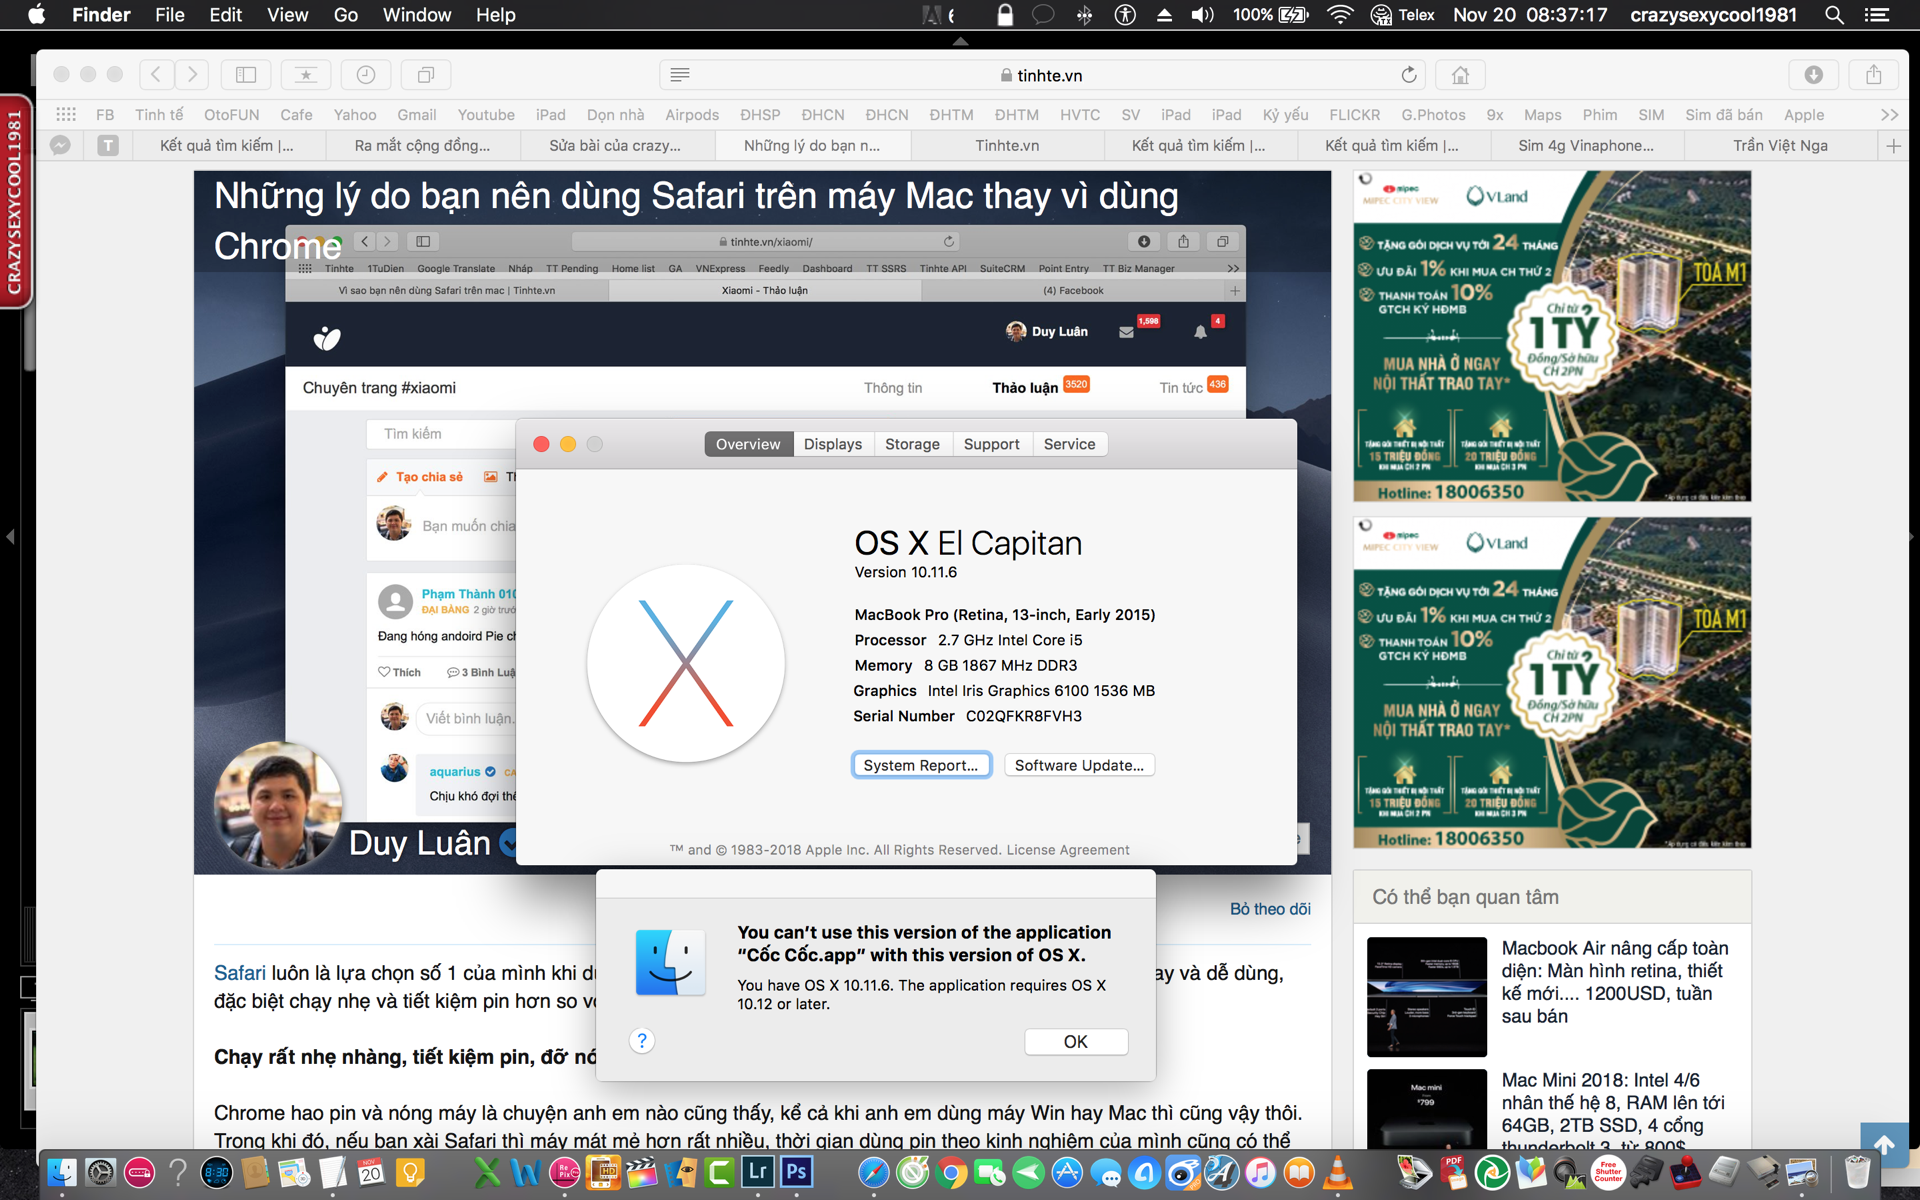
Task: Open the Telex input source menu
Action: (x=1402, y=15)
